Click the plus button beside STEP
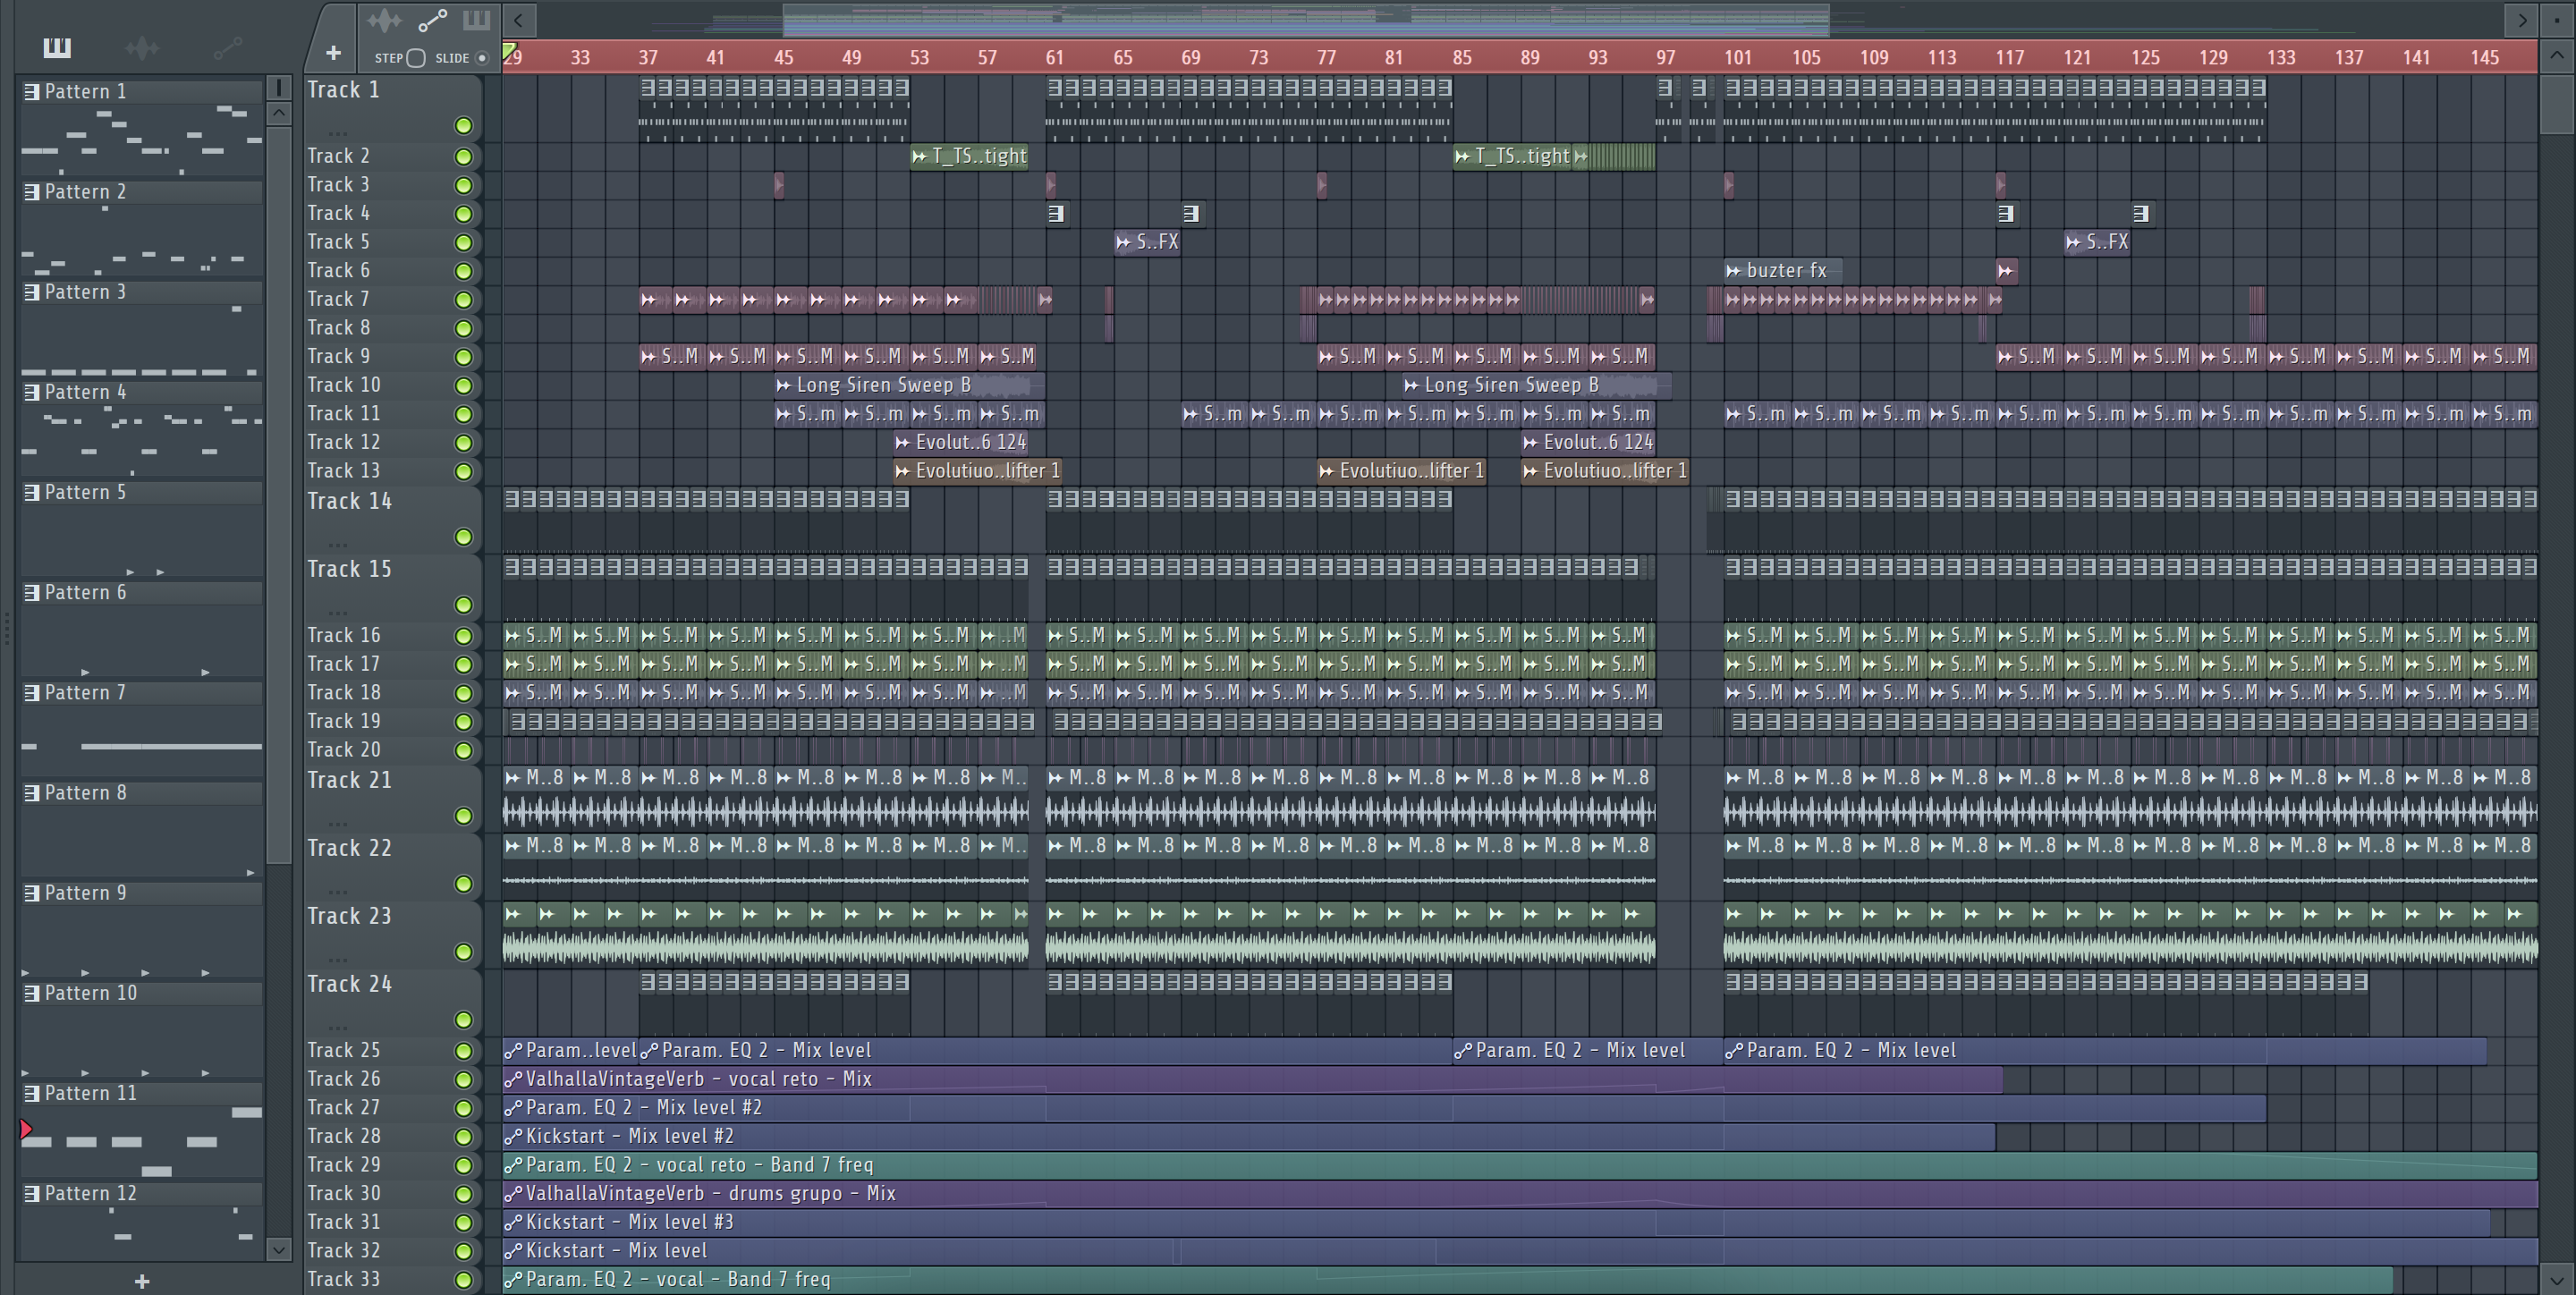The image size is (2576, 1295). (x=333, y=53)
